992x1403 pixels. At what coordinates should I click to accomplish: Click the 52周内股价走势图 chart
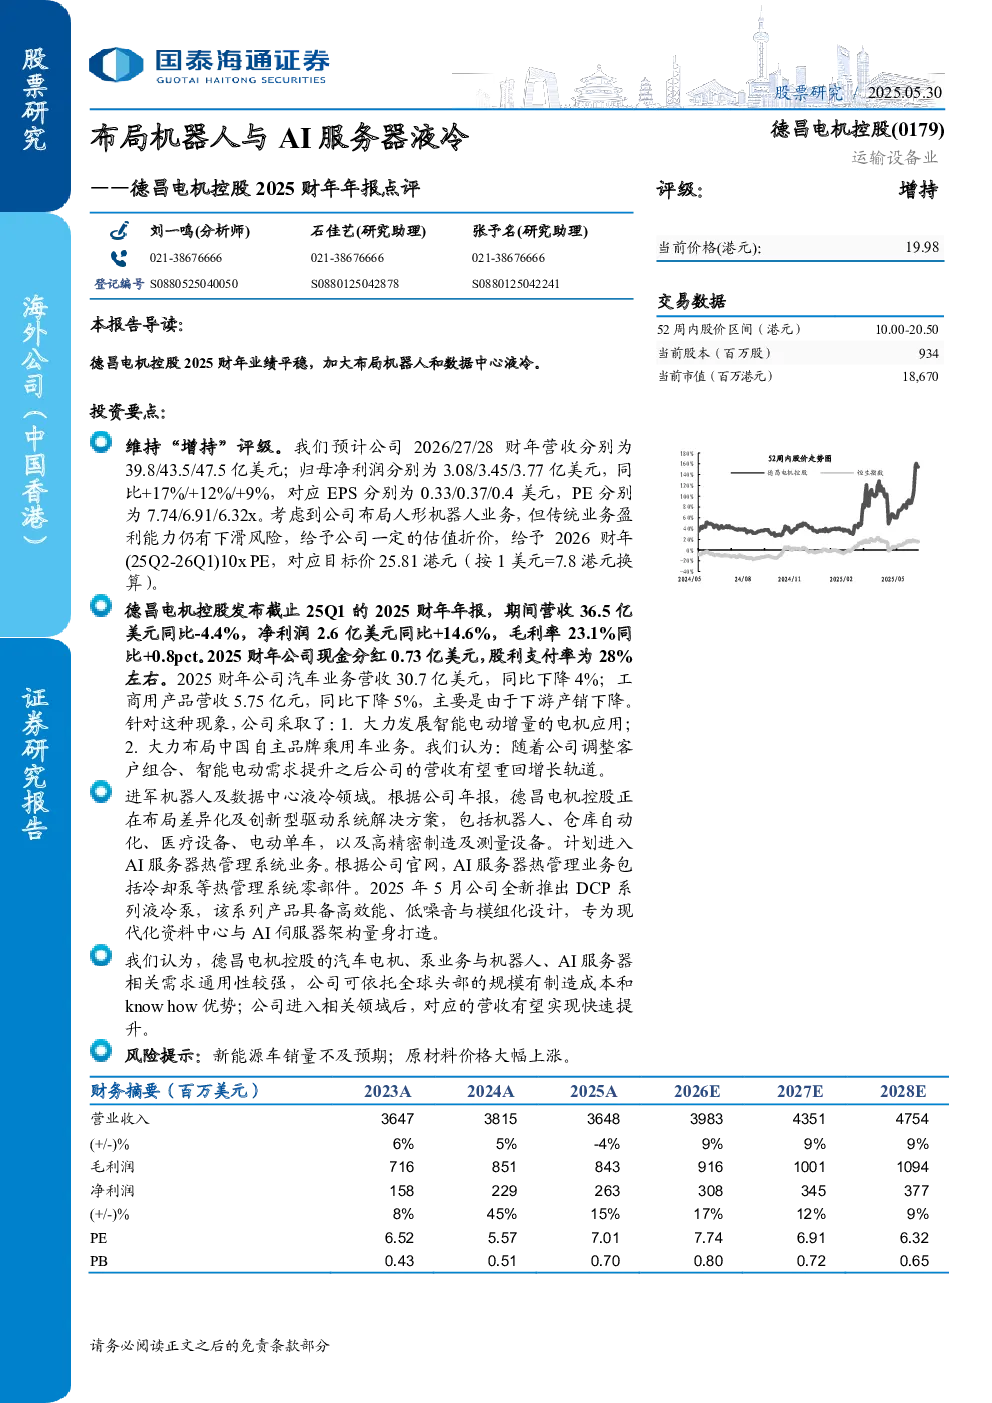point(799,518)
